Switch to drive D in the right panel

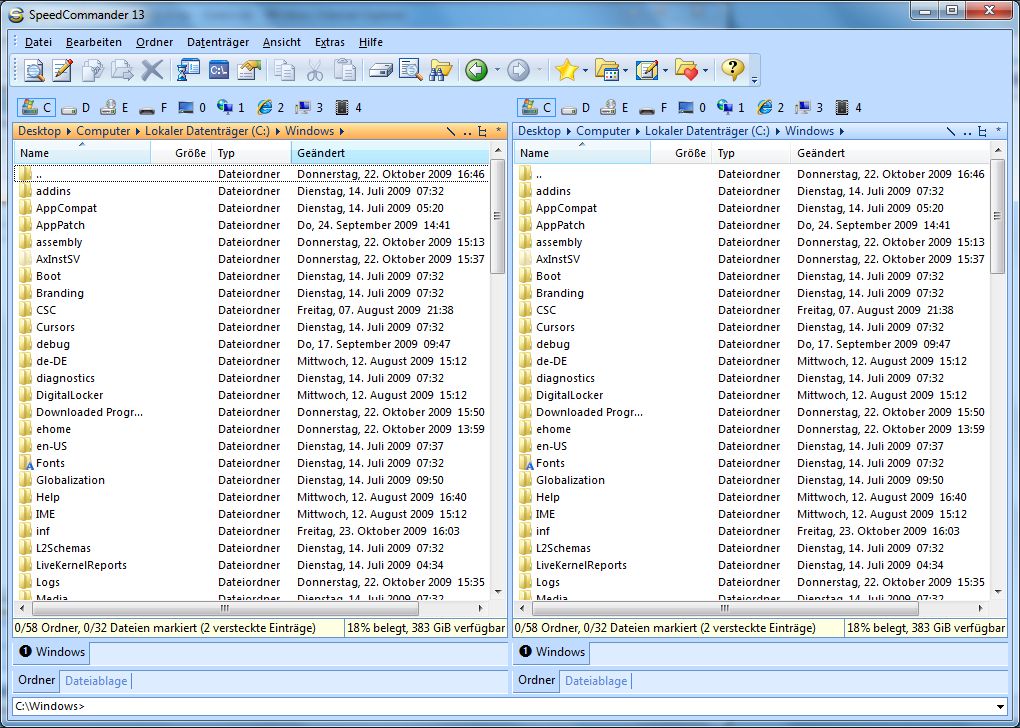578,107
